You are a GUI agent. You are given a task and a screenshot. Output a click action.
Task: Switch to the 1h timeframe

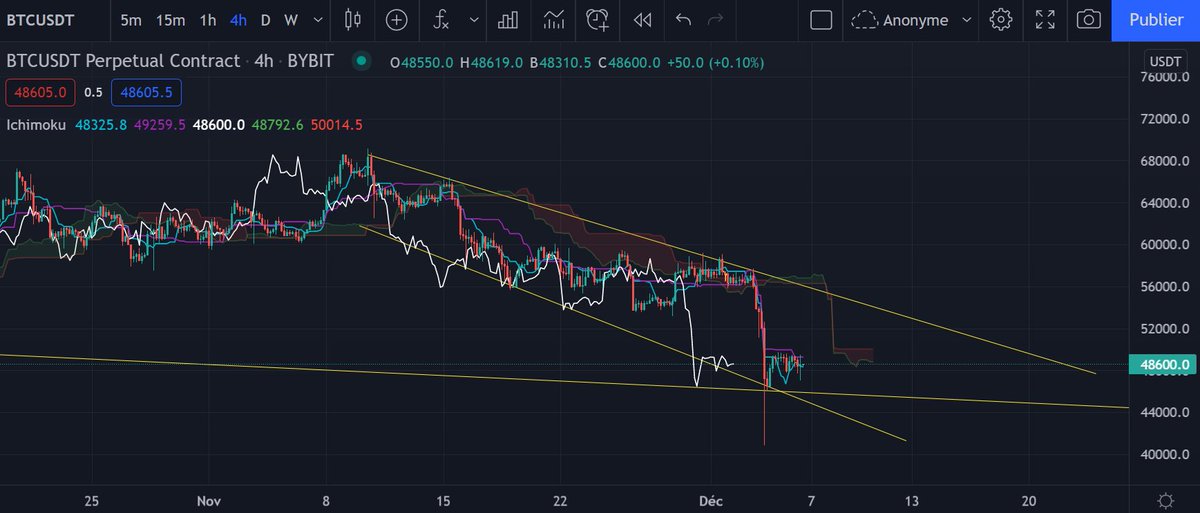(x=208, y=20)
